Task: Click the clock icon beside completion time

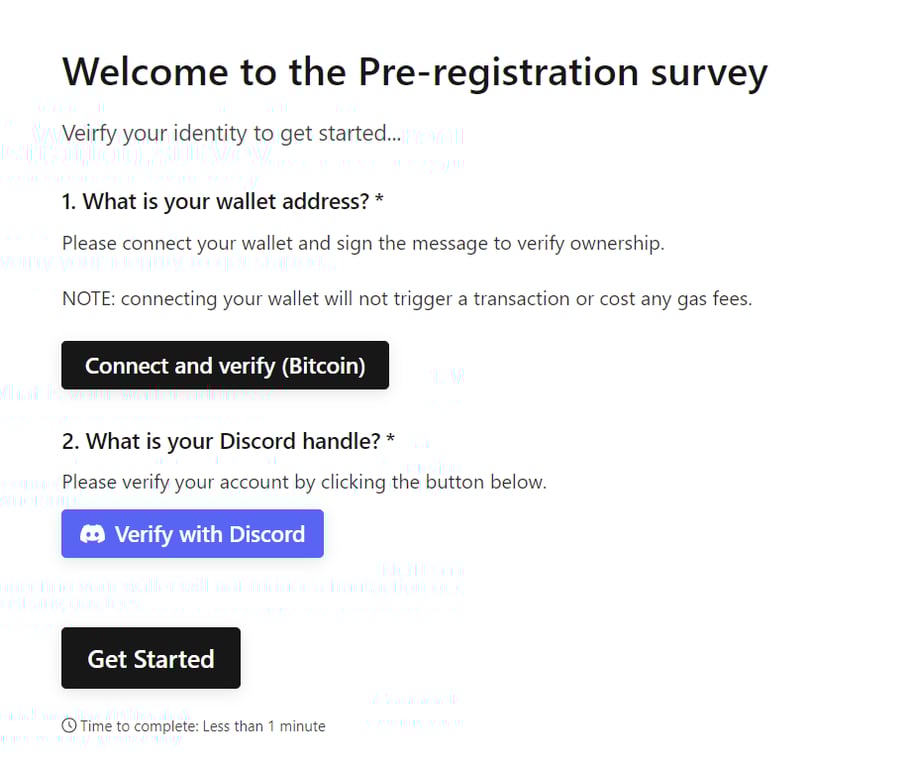Action: [69, 726]
